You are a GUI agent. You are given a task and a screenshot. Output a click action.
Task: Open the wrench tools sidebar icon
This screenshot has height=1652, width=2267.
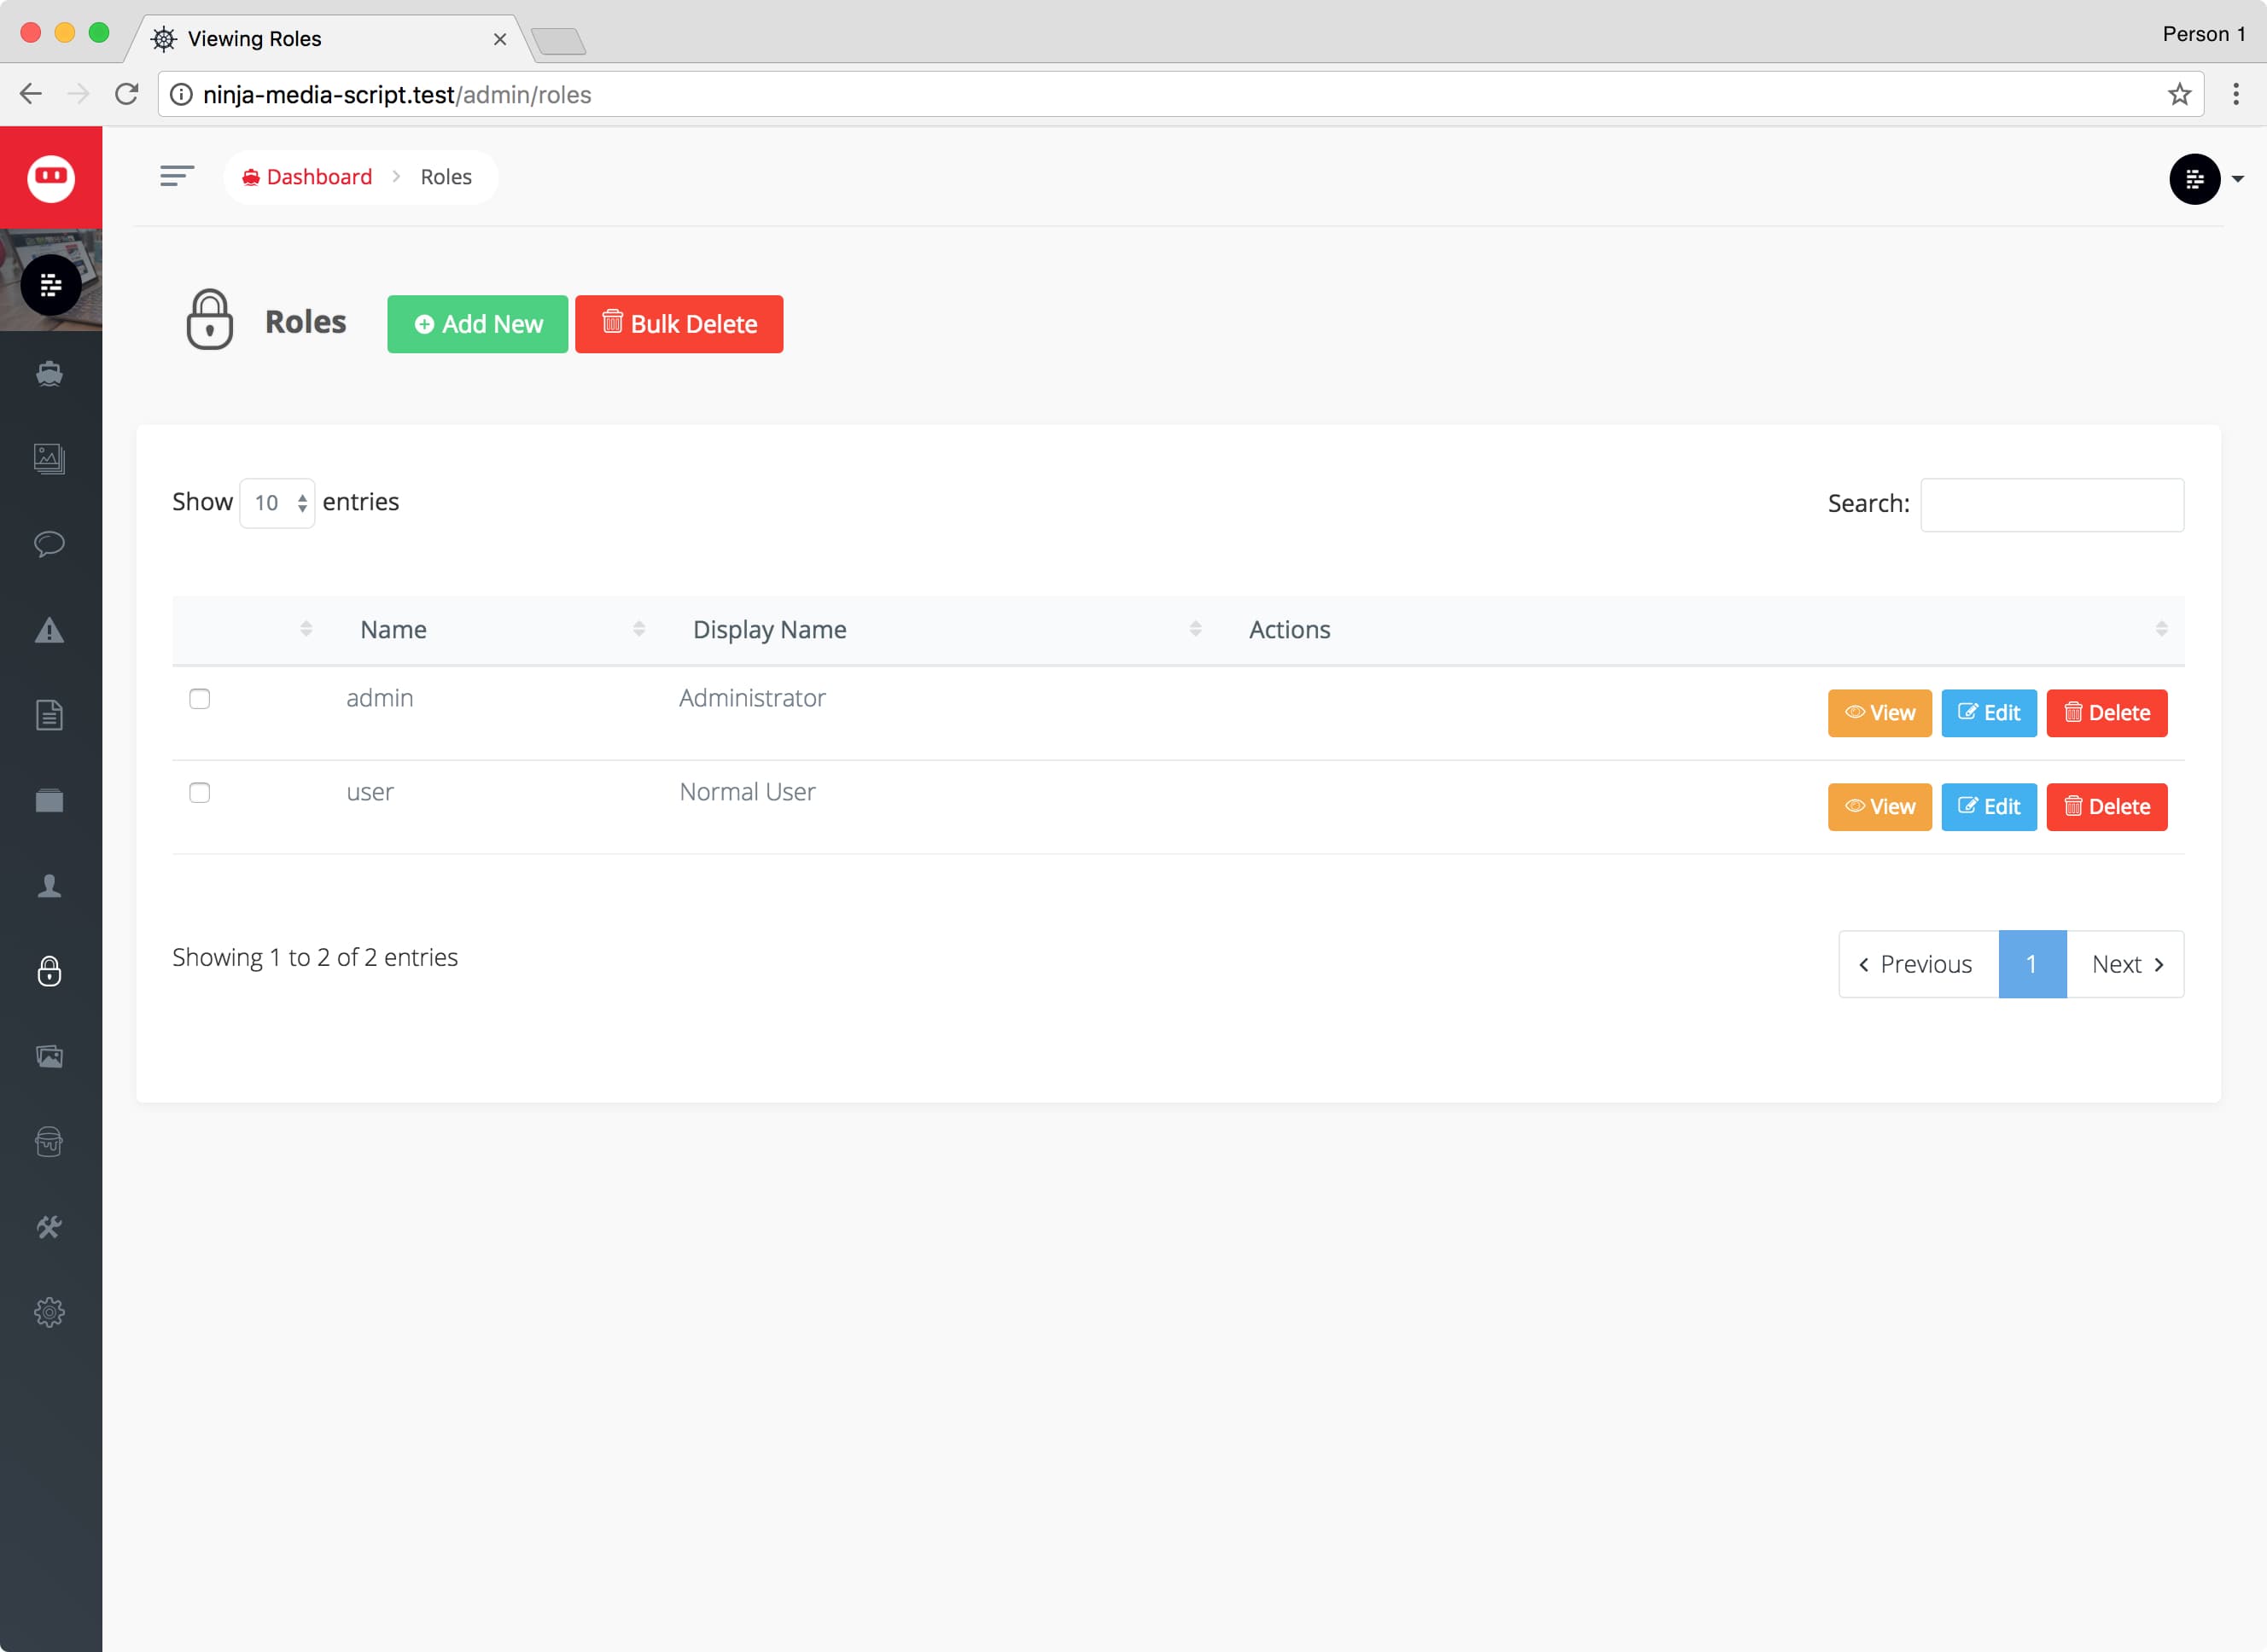pos(49,1227)
